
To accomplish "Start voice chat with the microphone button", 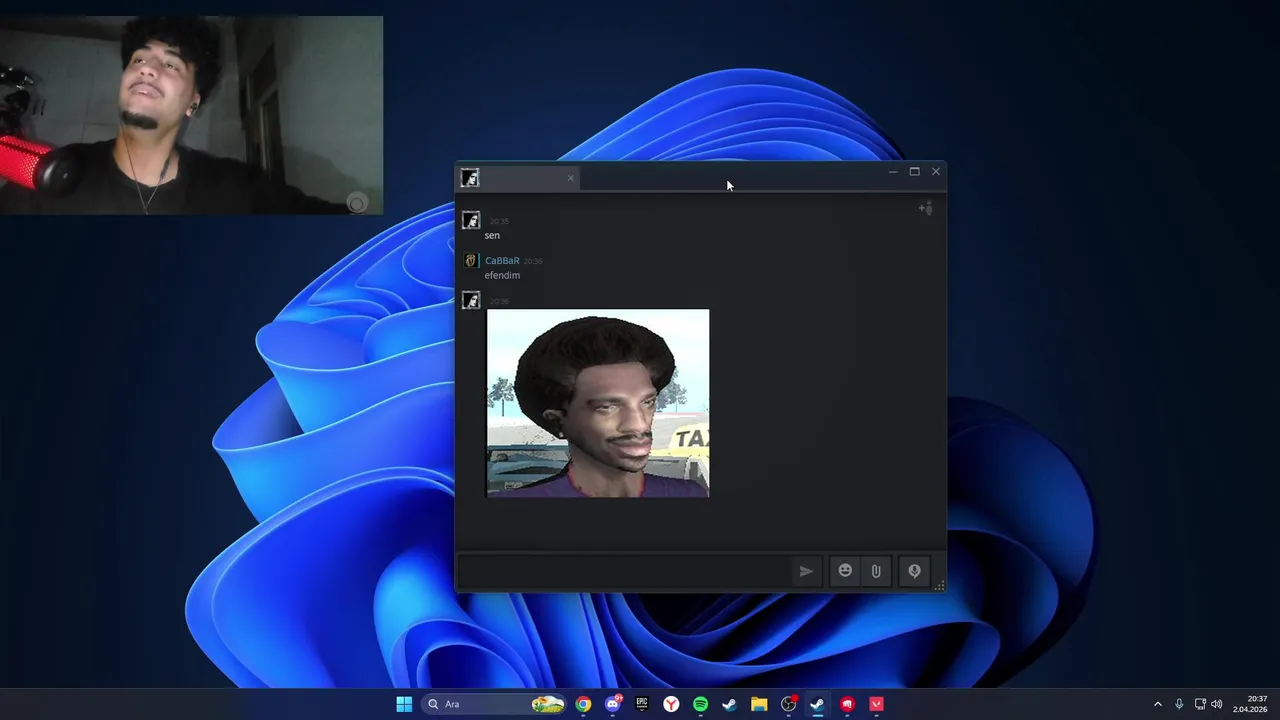I will [x=914, y=571].
